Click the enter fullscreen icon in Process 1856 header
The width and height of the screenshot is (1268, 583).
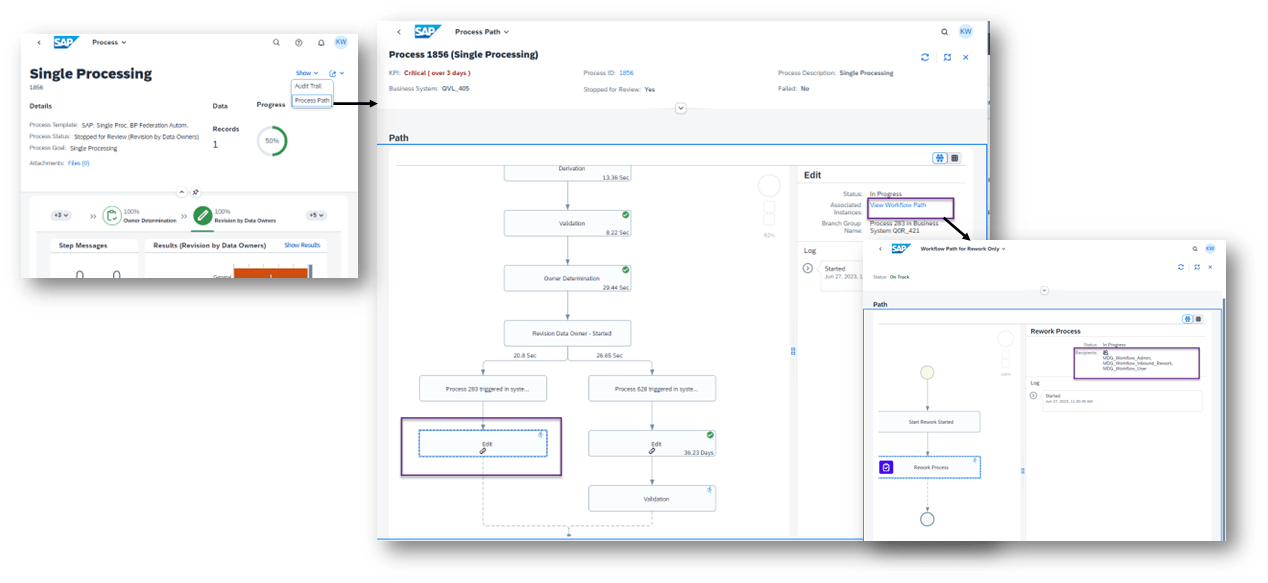click(947, 57)
